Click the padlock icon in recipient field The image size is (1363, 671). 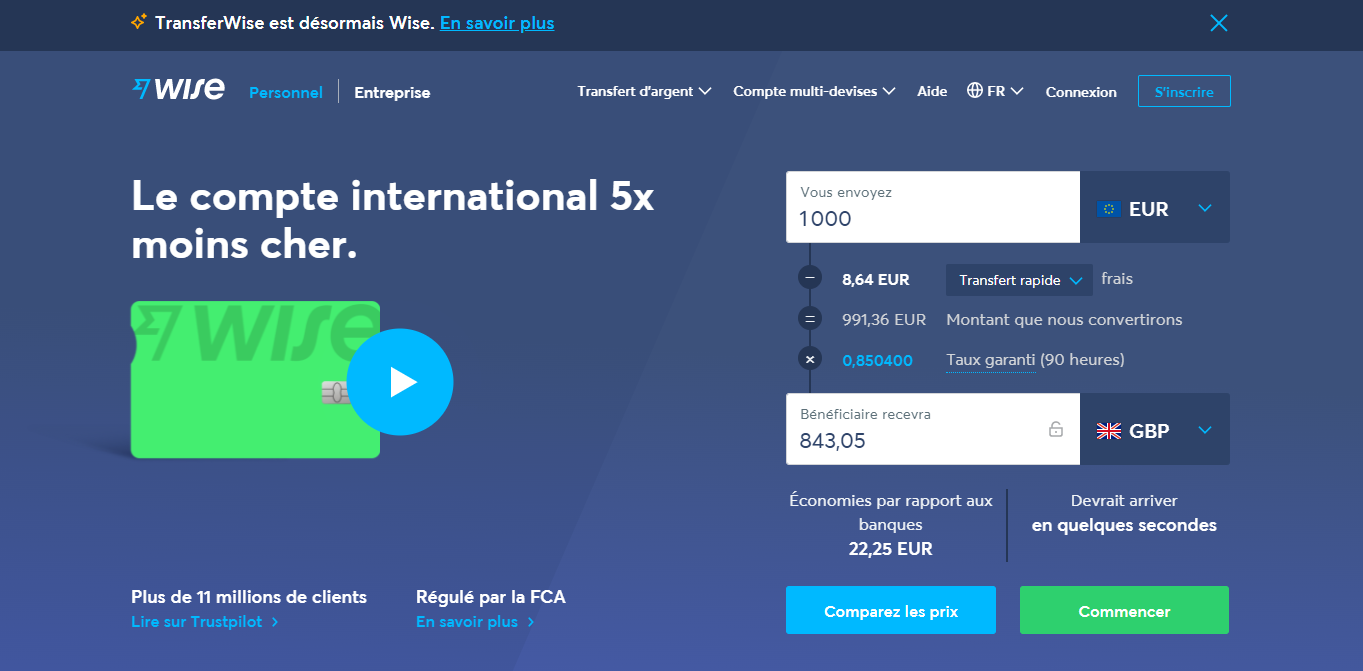tap(1055, 429)
